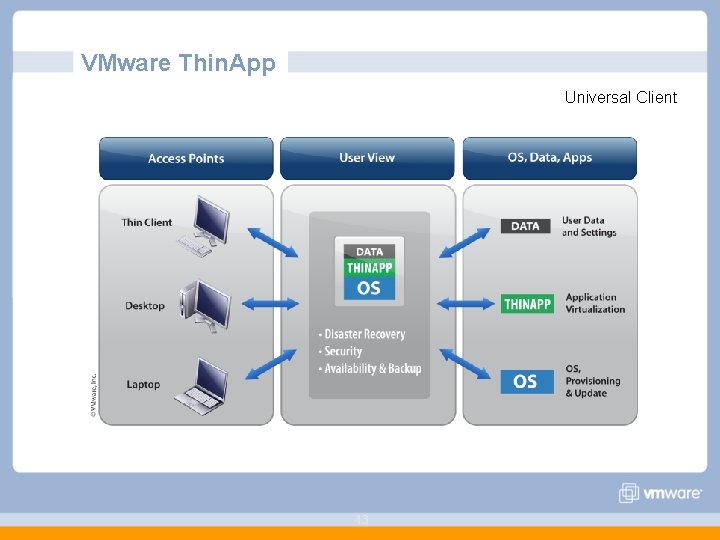
Task: Select the User View header
Action: 367,158
